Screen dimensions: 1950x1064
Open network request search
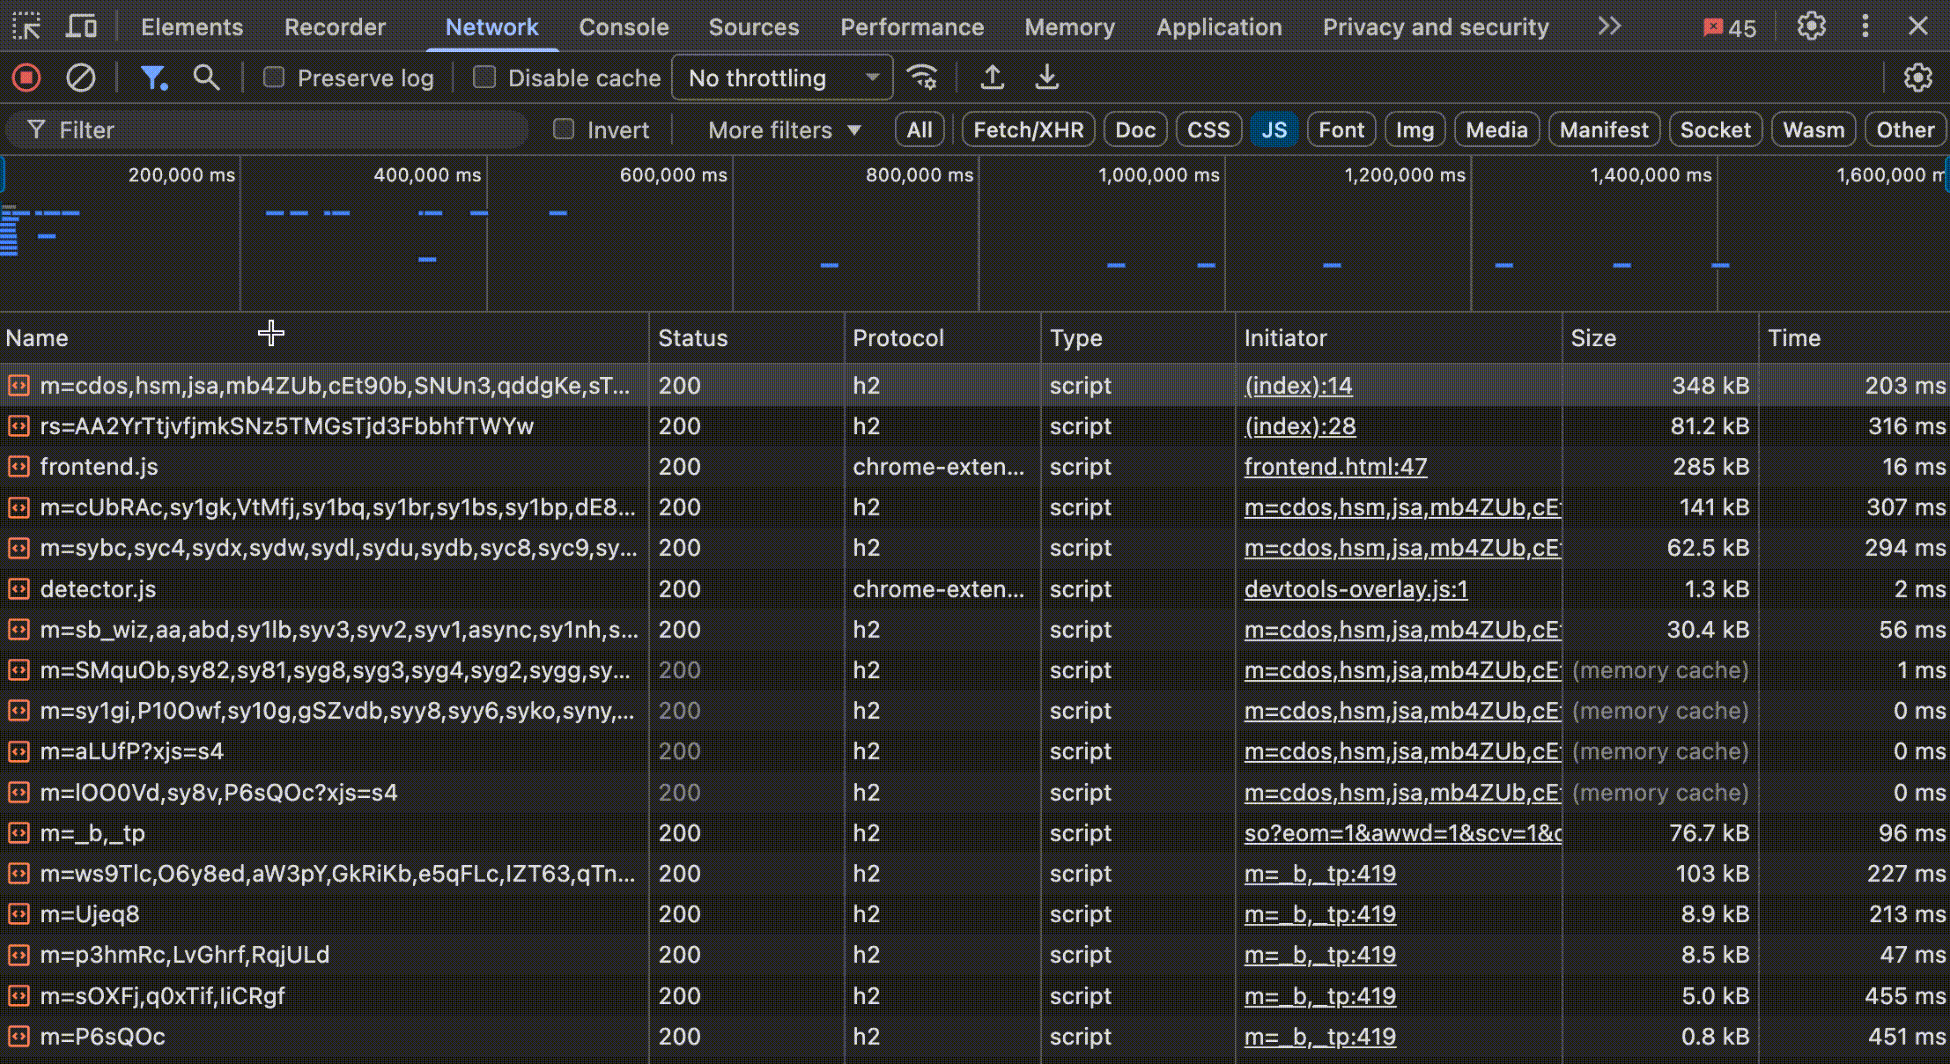click(206, 77)
